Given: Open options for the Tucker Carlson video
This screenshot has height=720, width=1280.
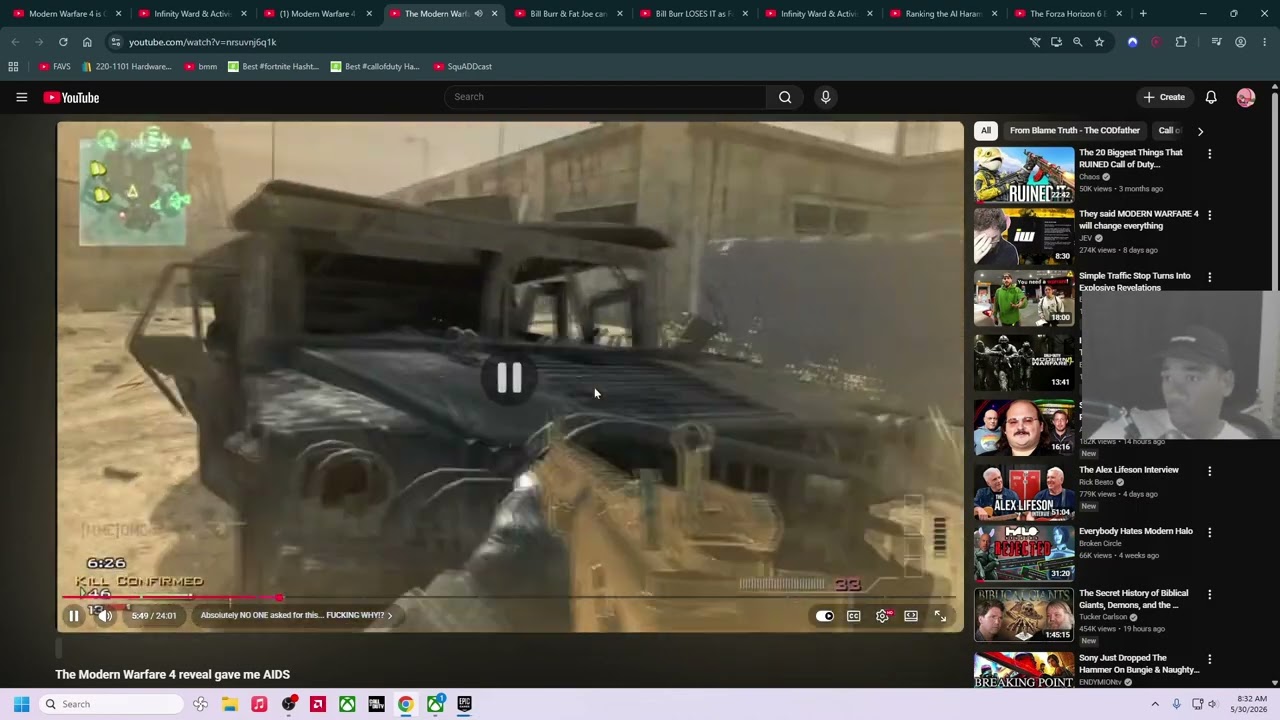Looking at the screenshot, I should coord(1209,595).
